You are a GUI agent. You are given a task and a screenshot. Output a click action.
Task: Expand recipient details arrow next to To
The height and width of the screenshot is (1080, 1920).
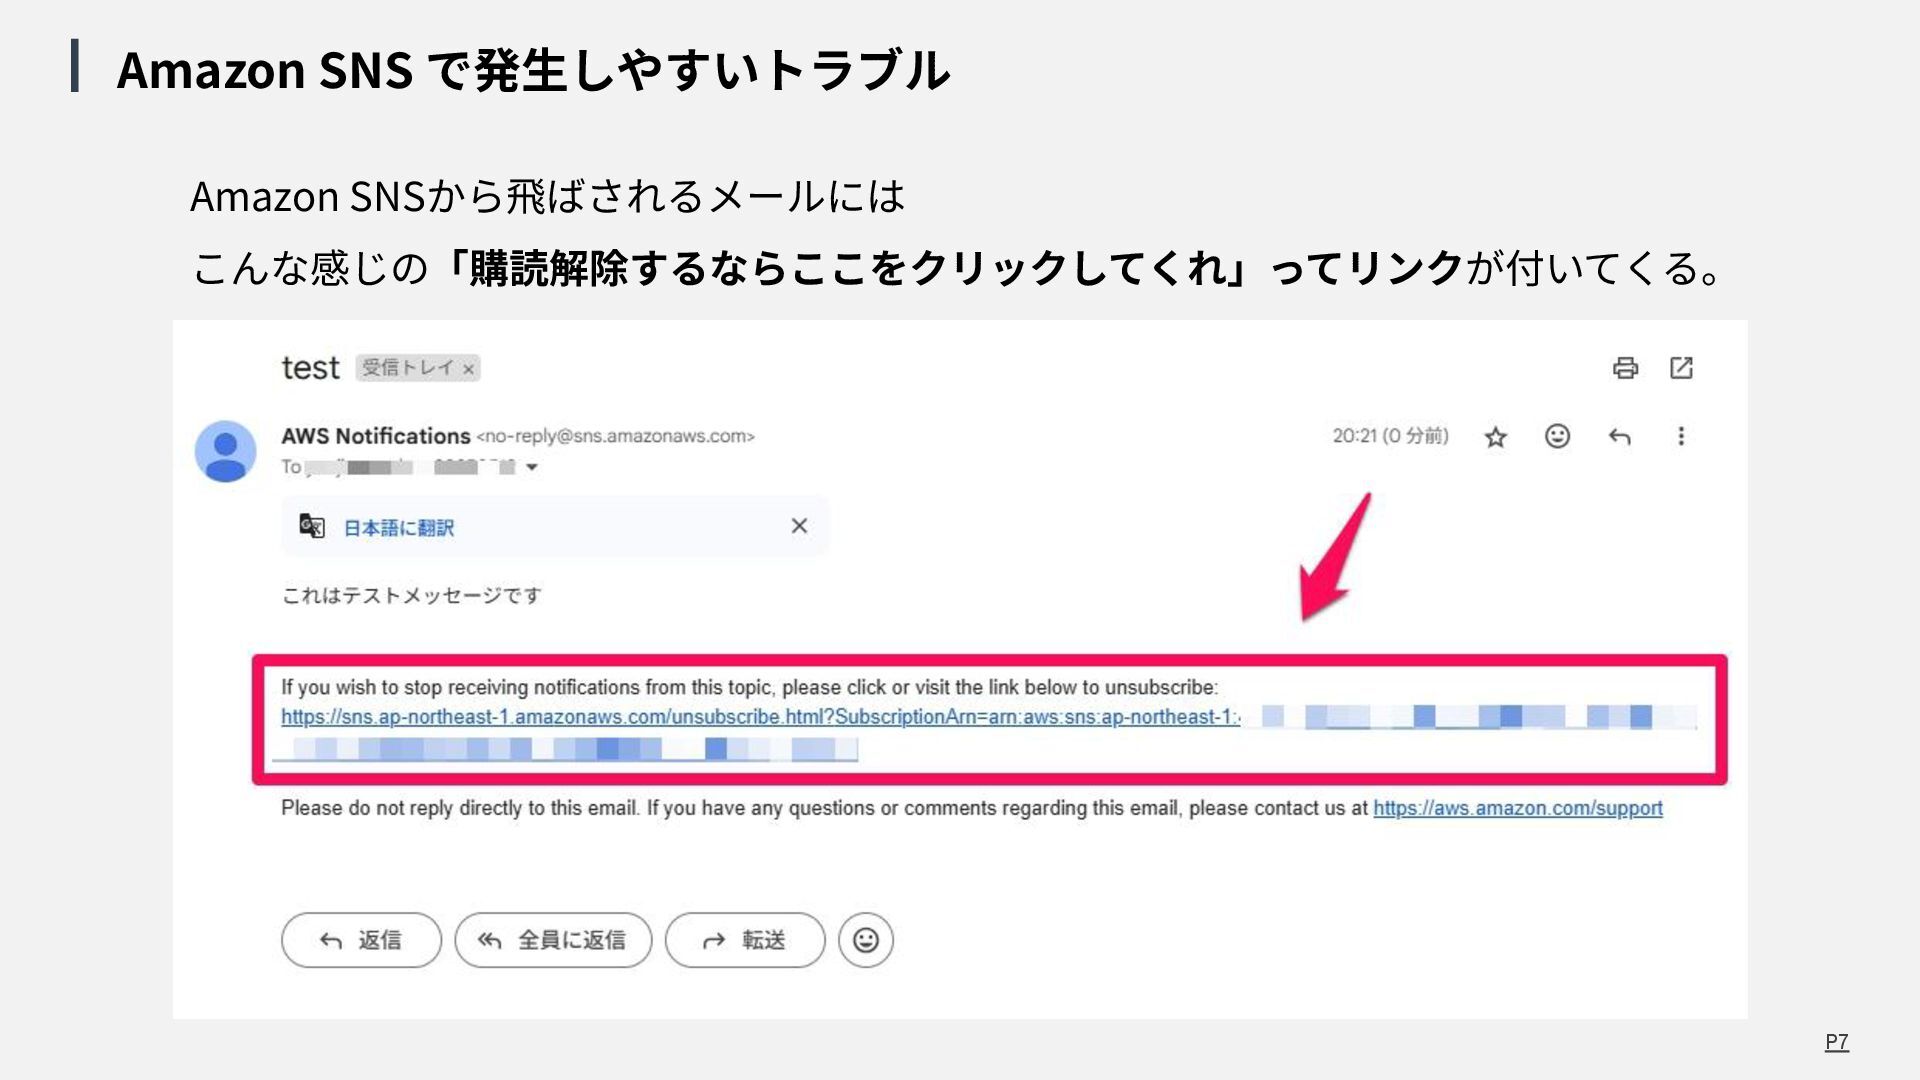point(532,467)
